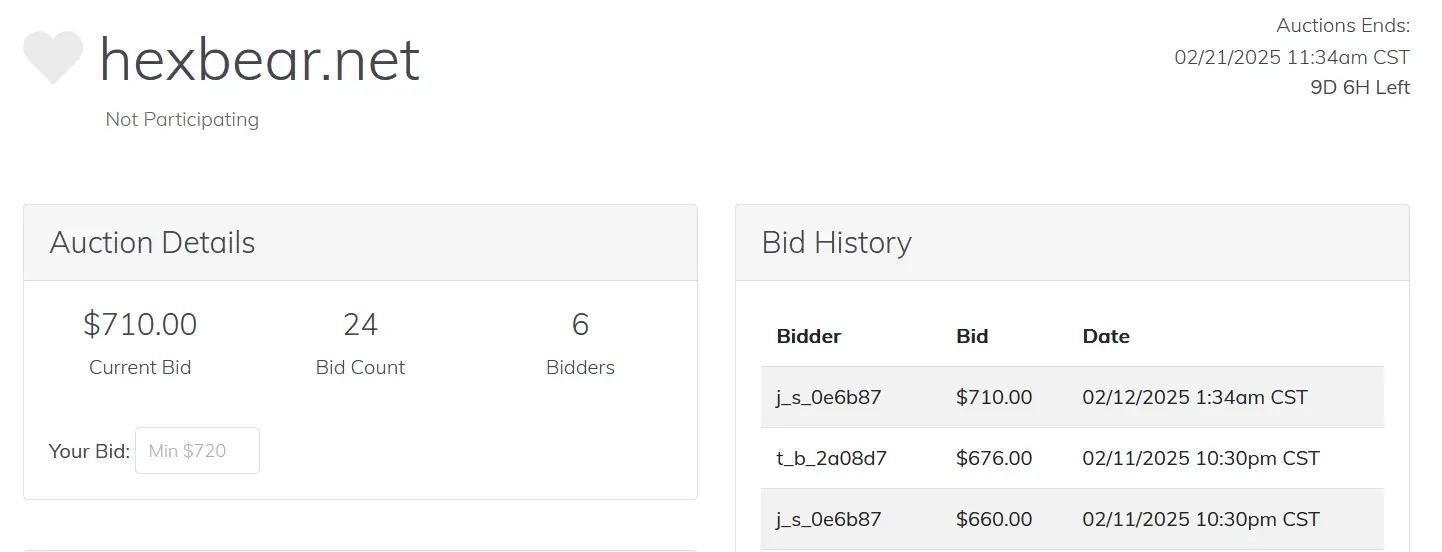Click the Bidders count value 6
1442x552 pixels.
pos(580,324)
